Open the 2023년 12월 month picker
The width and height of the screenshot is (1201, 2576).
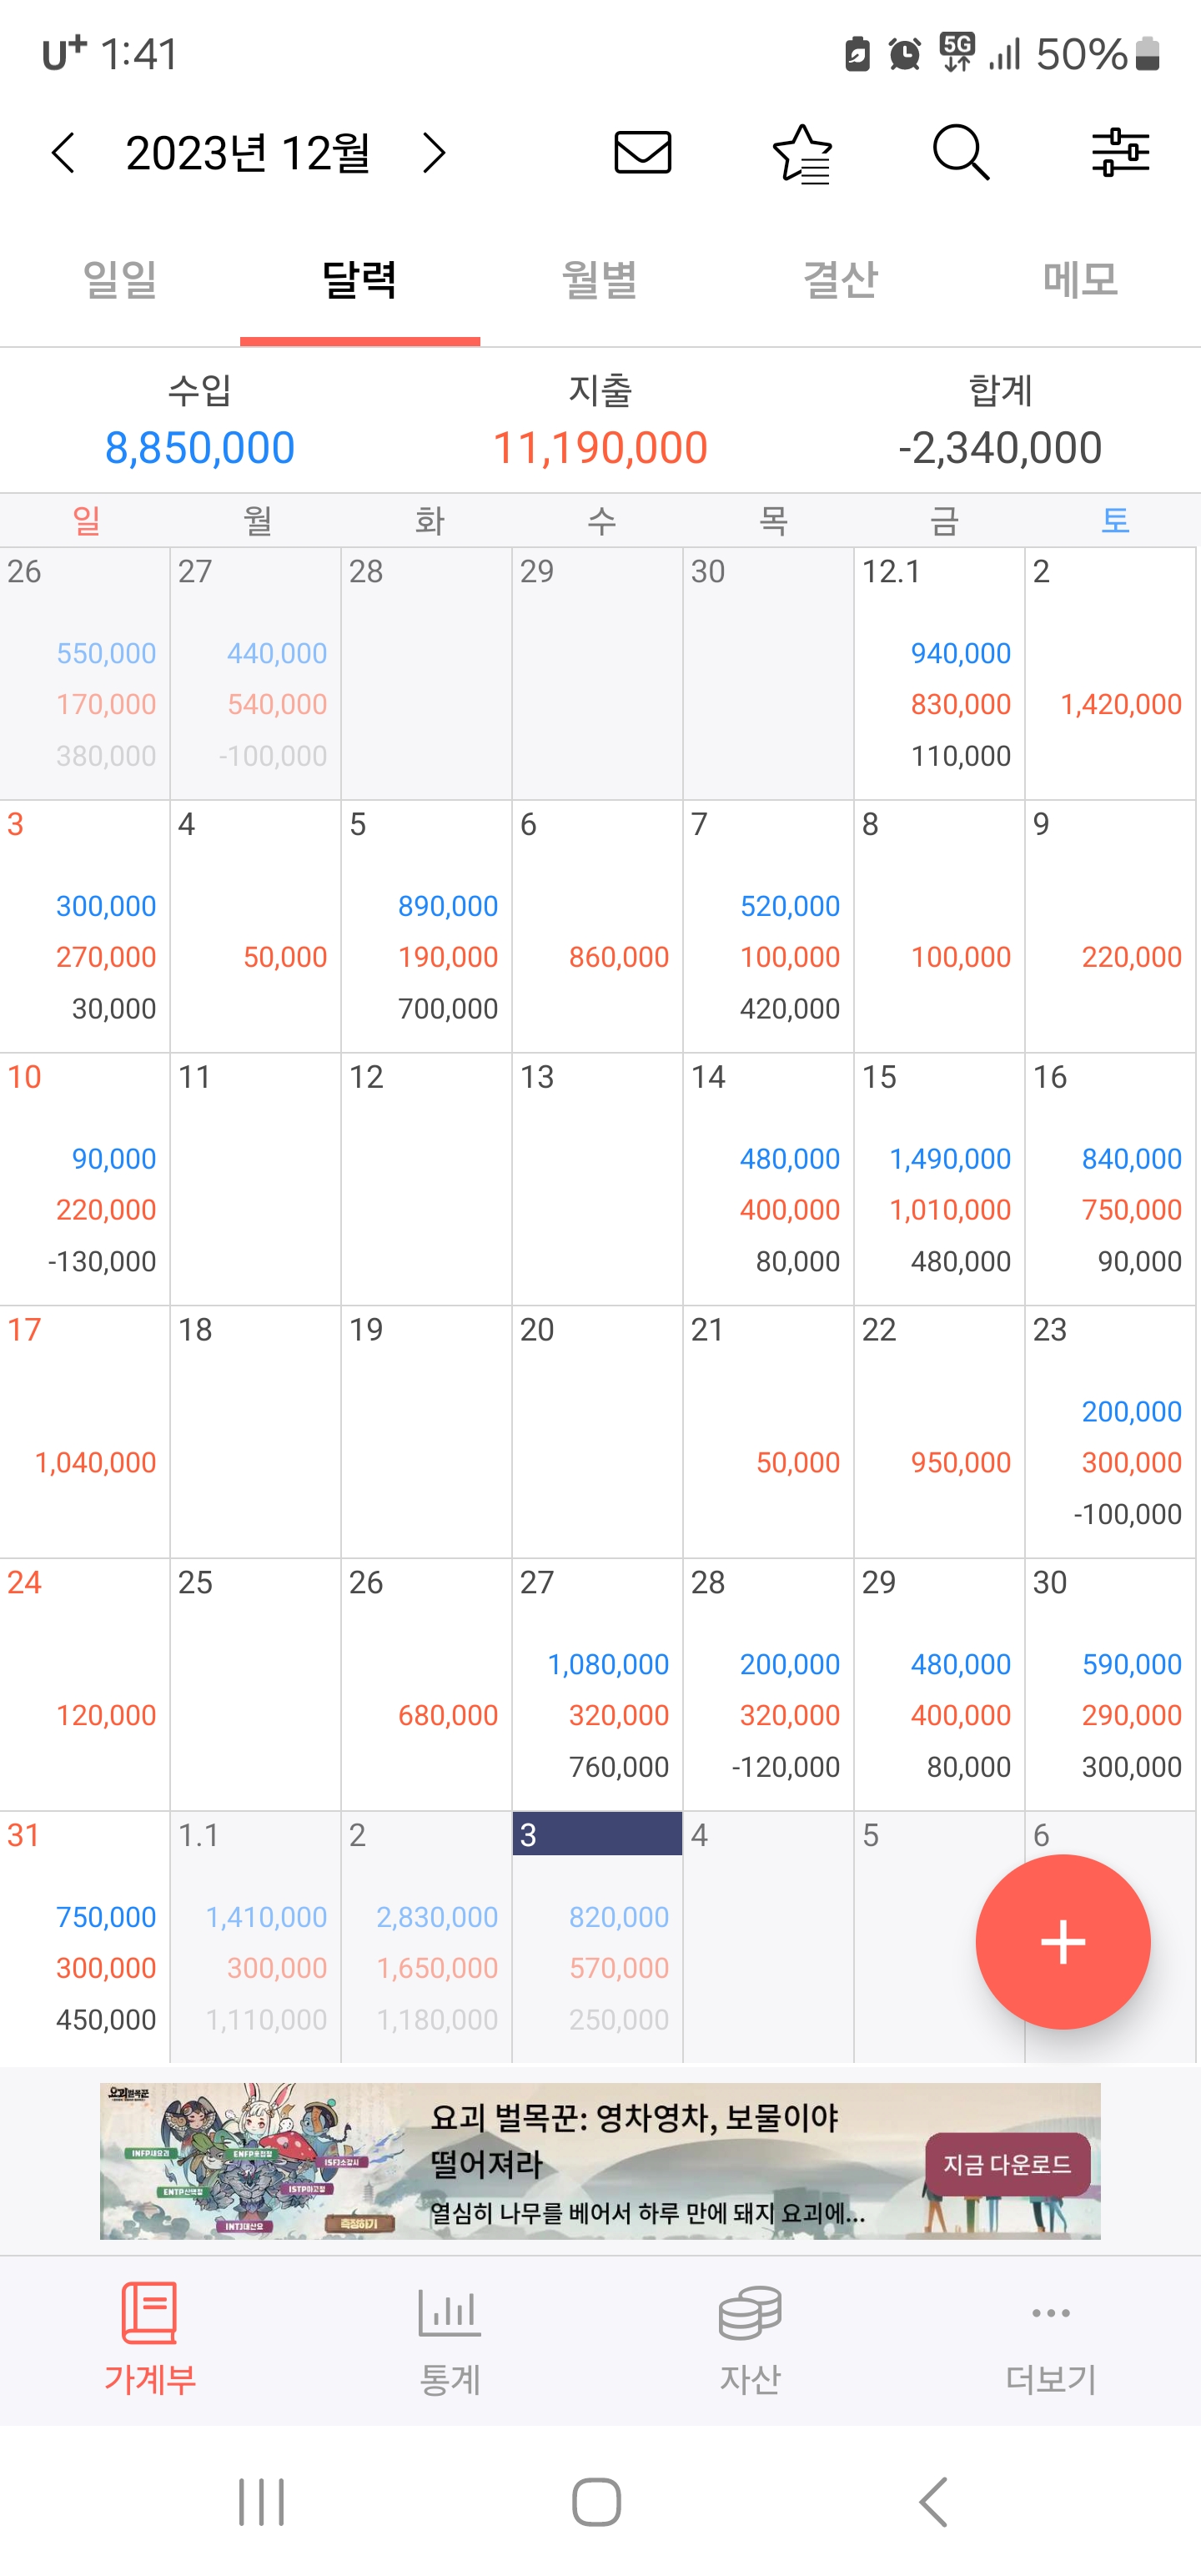(248, 153)
